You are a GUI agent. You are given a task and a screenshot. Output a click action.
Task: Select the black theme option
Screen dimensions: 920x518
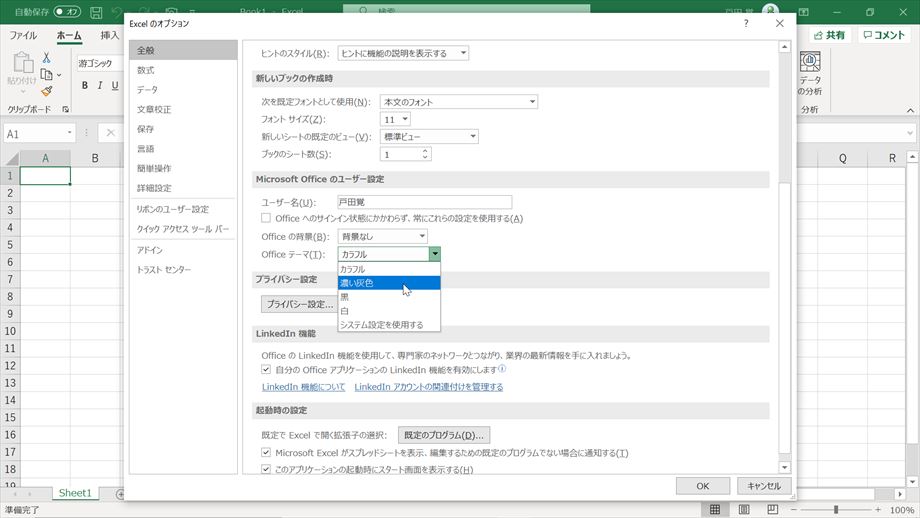[389, 297]
